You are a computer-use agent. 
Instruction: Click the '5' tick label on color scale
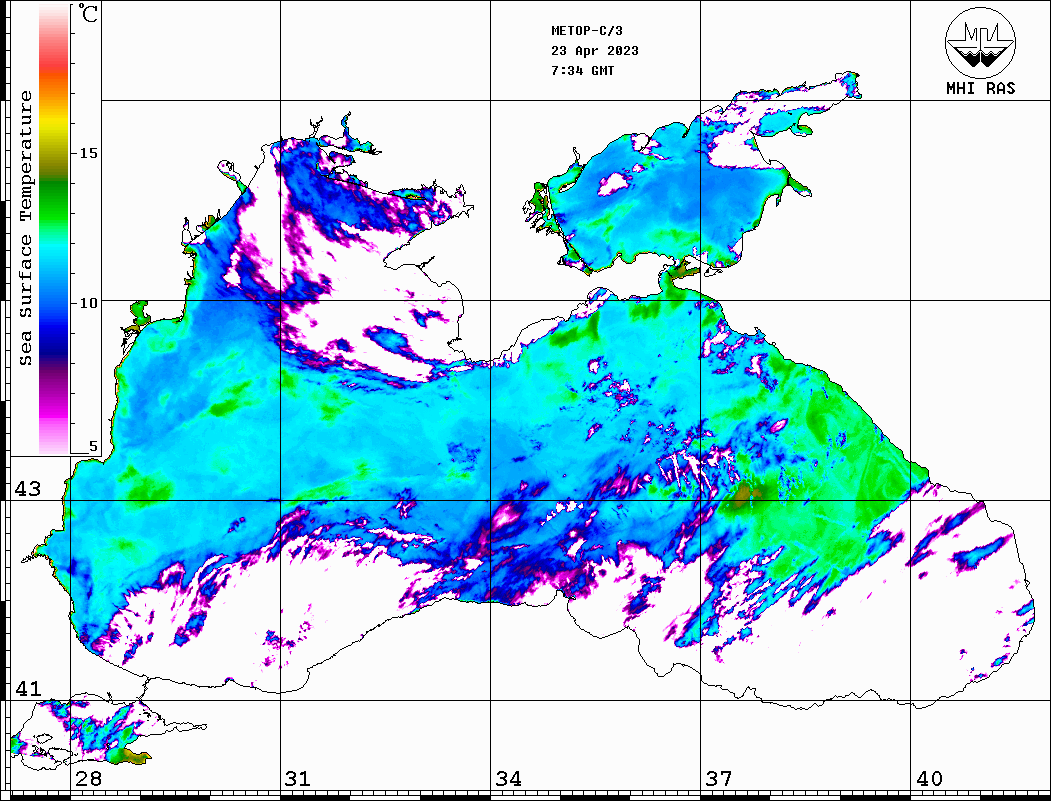(x=93, y=446)
